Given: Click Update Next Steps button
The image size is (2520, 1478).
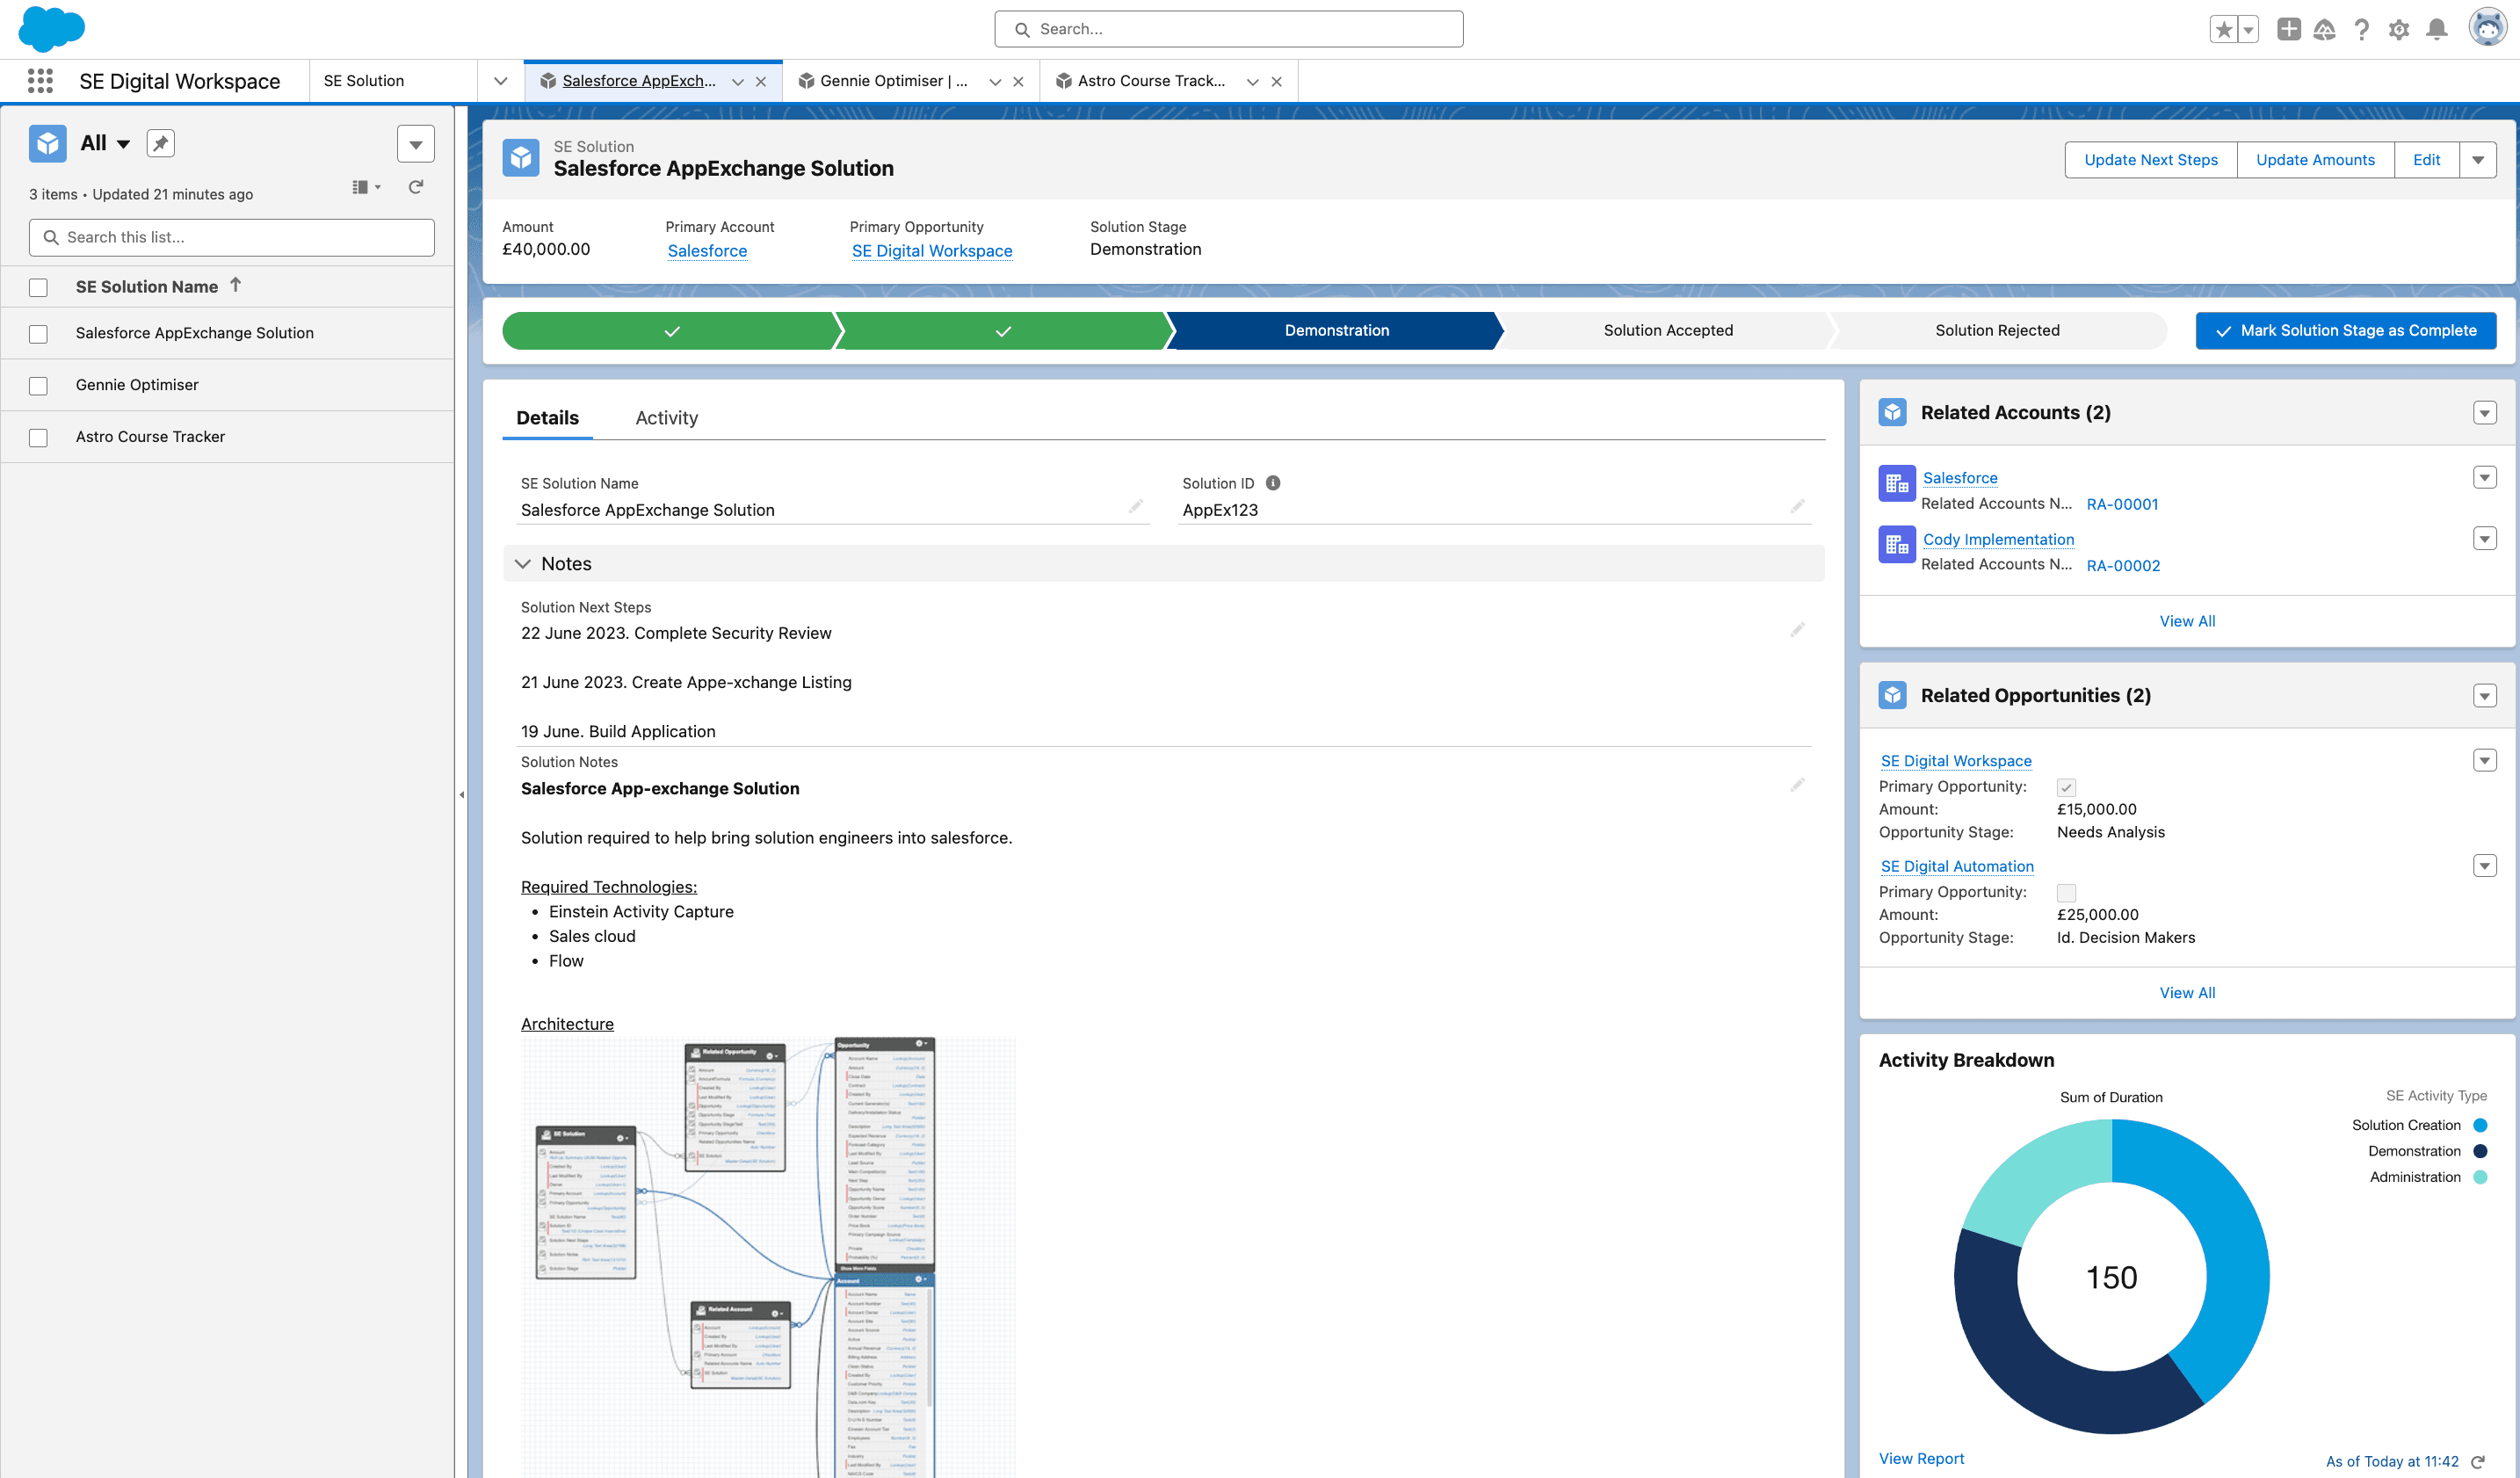Looking at the screenshot, I should click(2150, 160).
